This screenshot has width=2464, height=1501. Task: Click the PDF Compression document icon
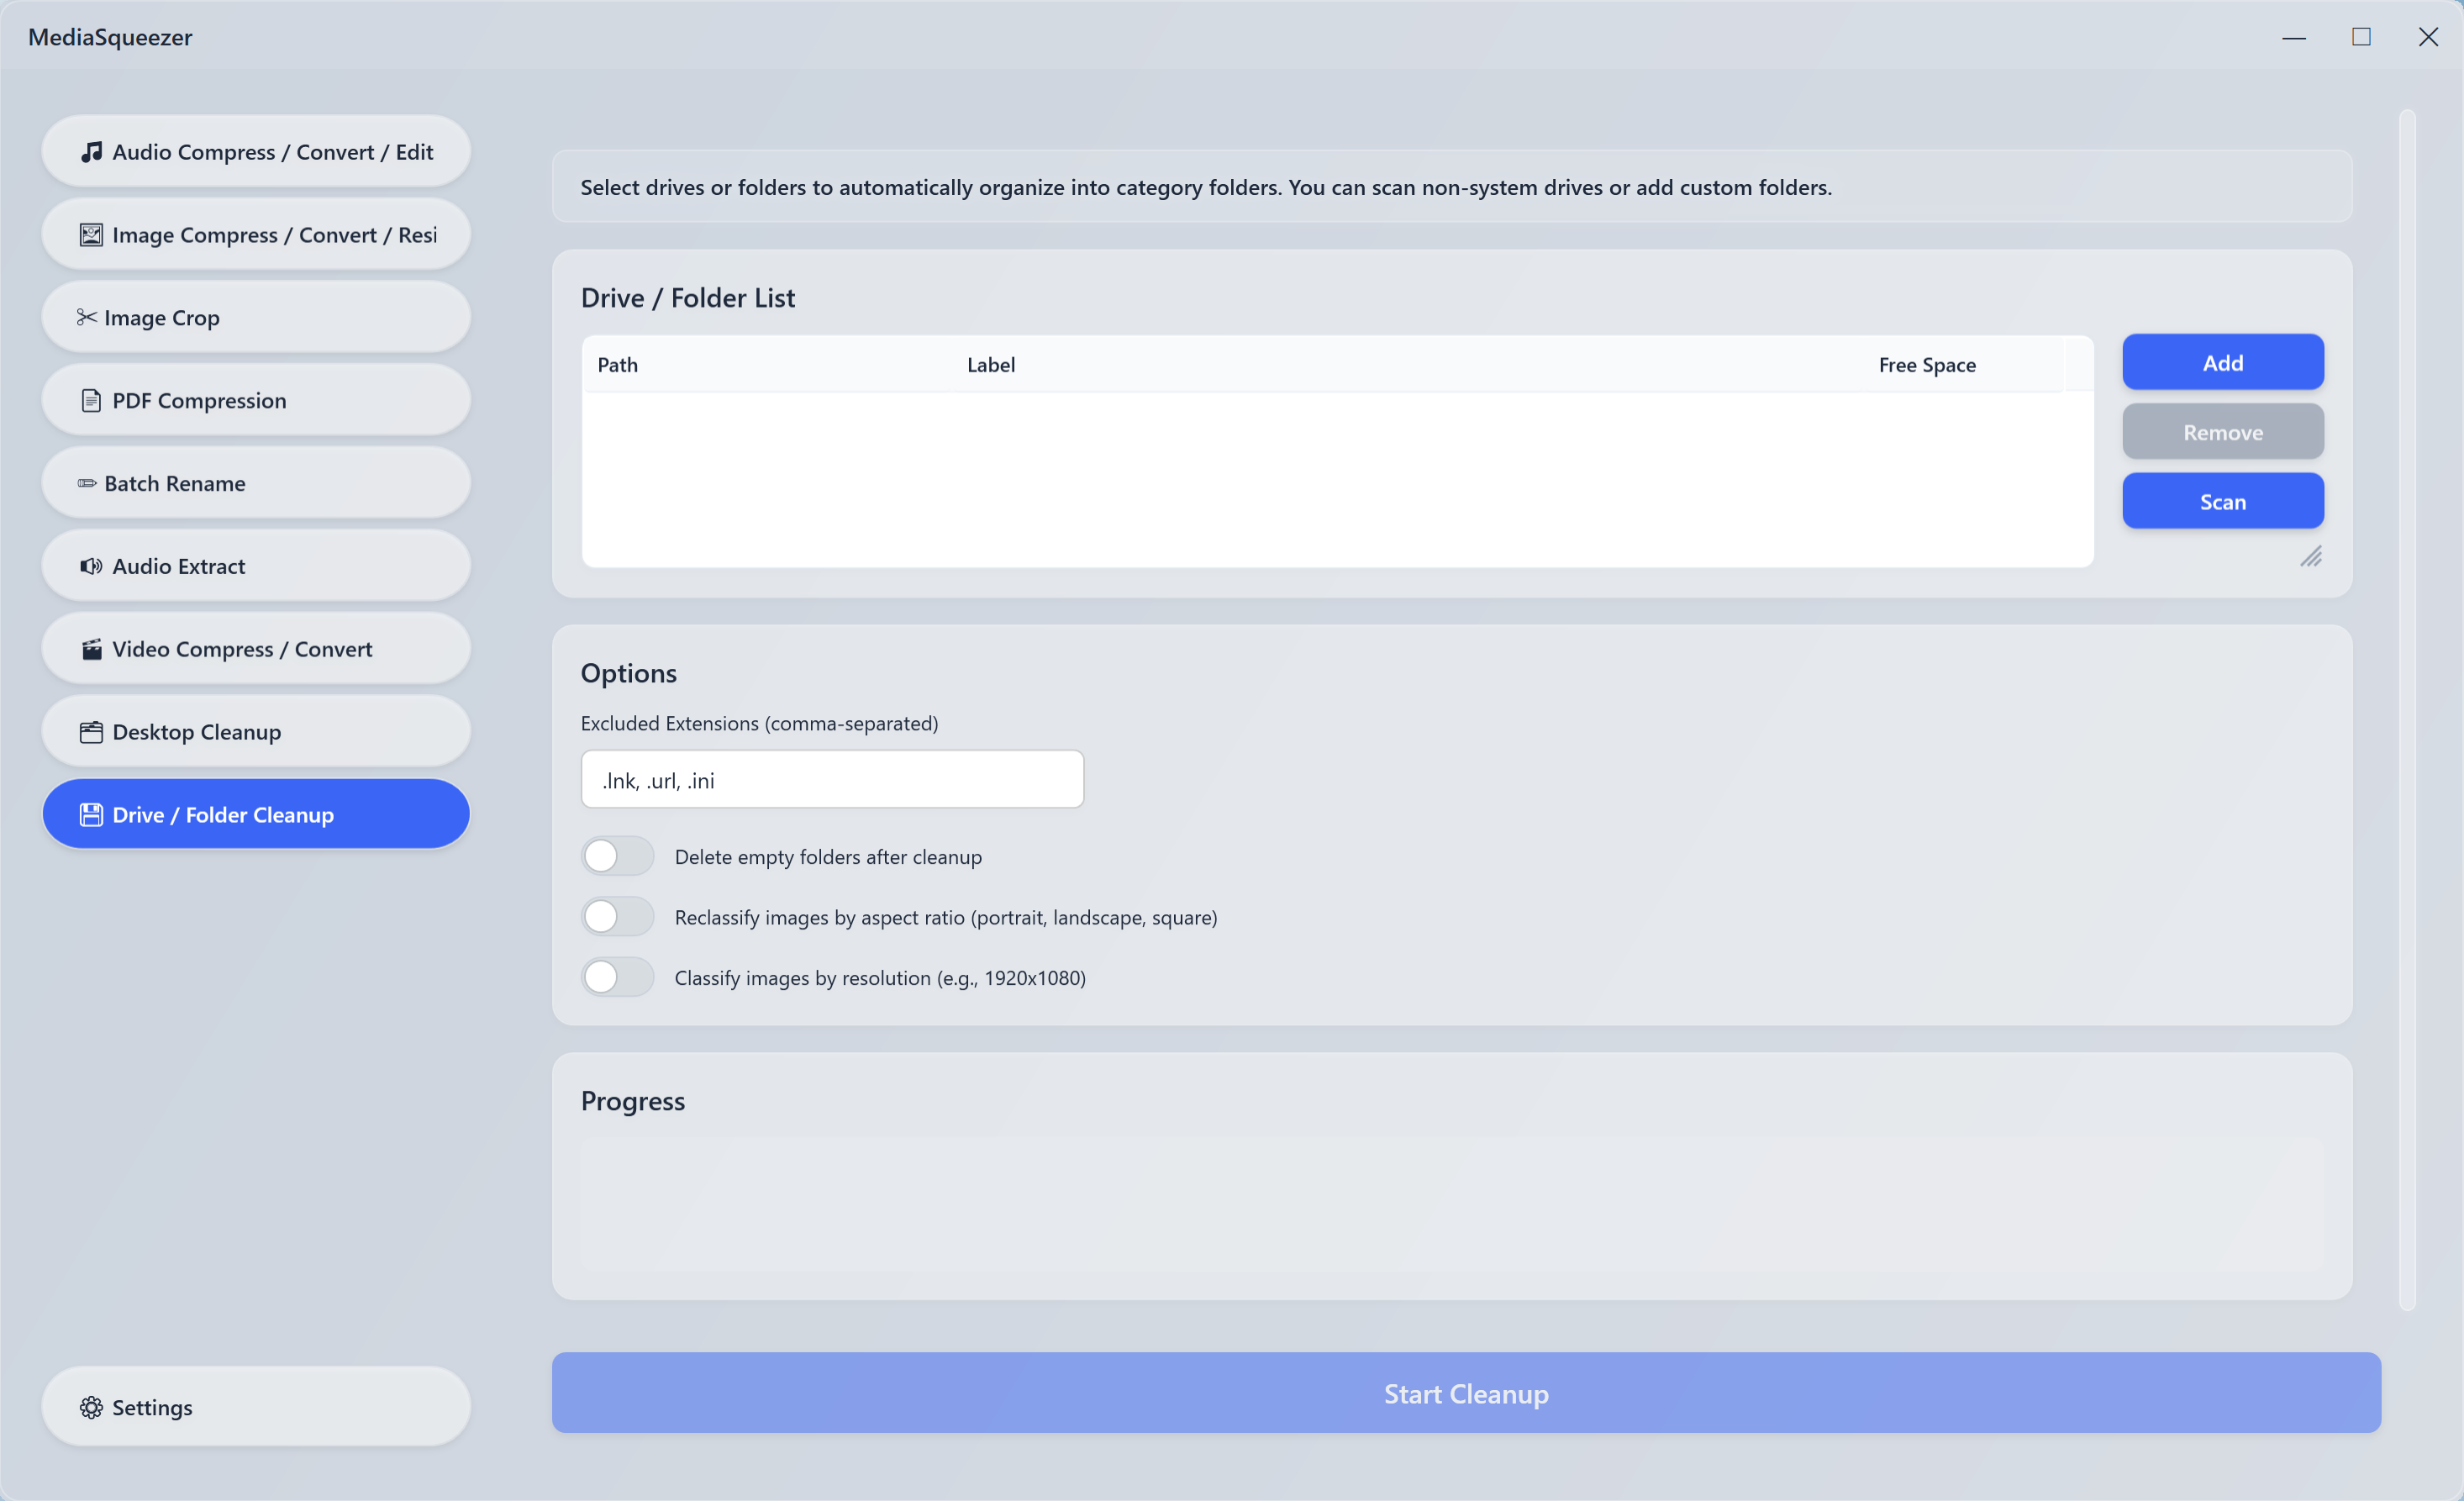(91, 400)
